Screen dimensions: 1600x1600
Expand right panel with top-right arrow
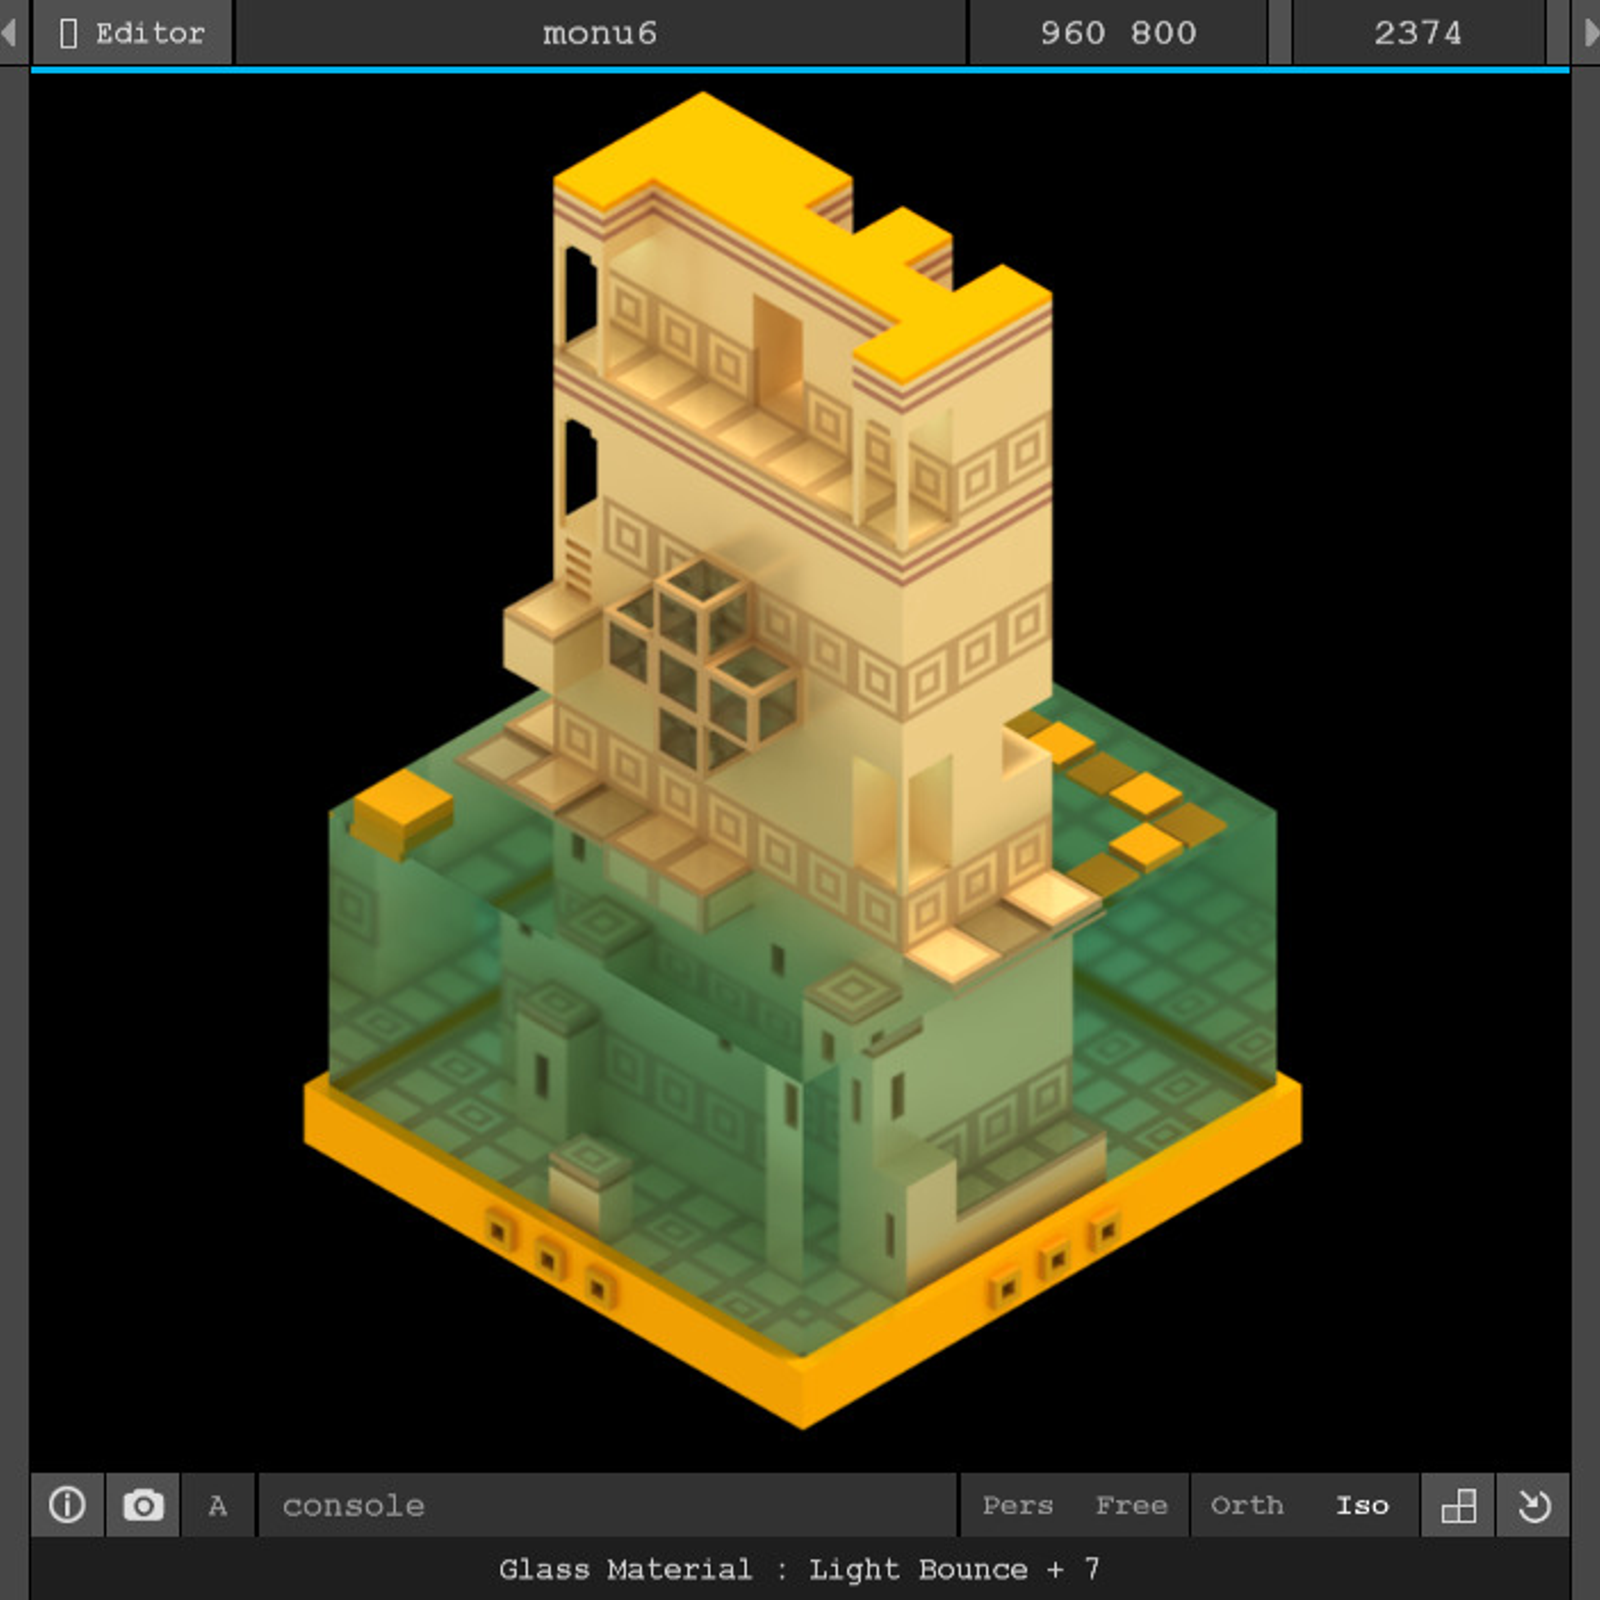[x=1590, y=33]
